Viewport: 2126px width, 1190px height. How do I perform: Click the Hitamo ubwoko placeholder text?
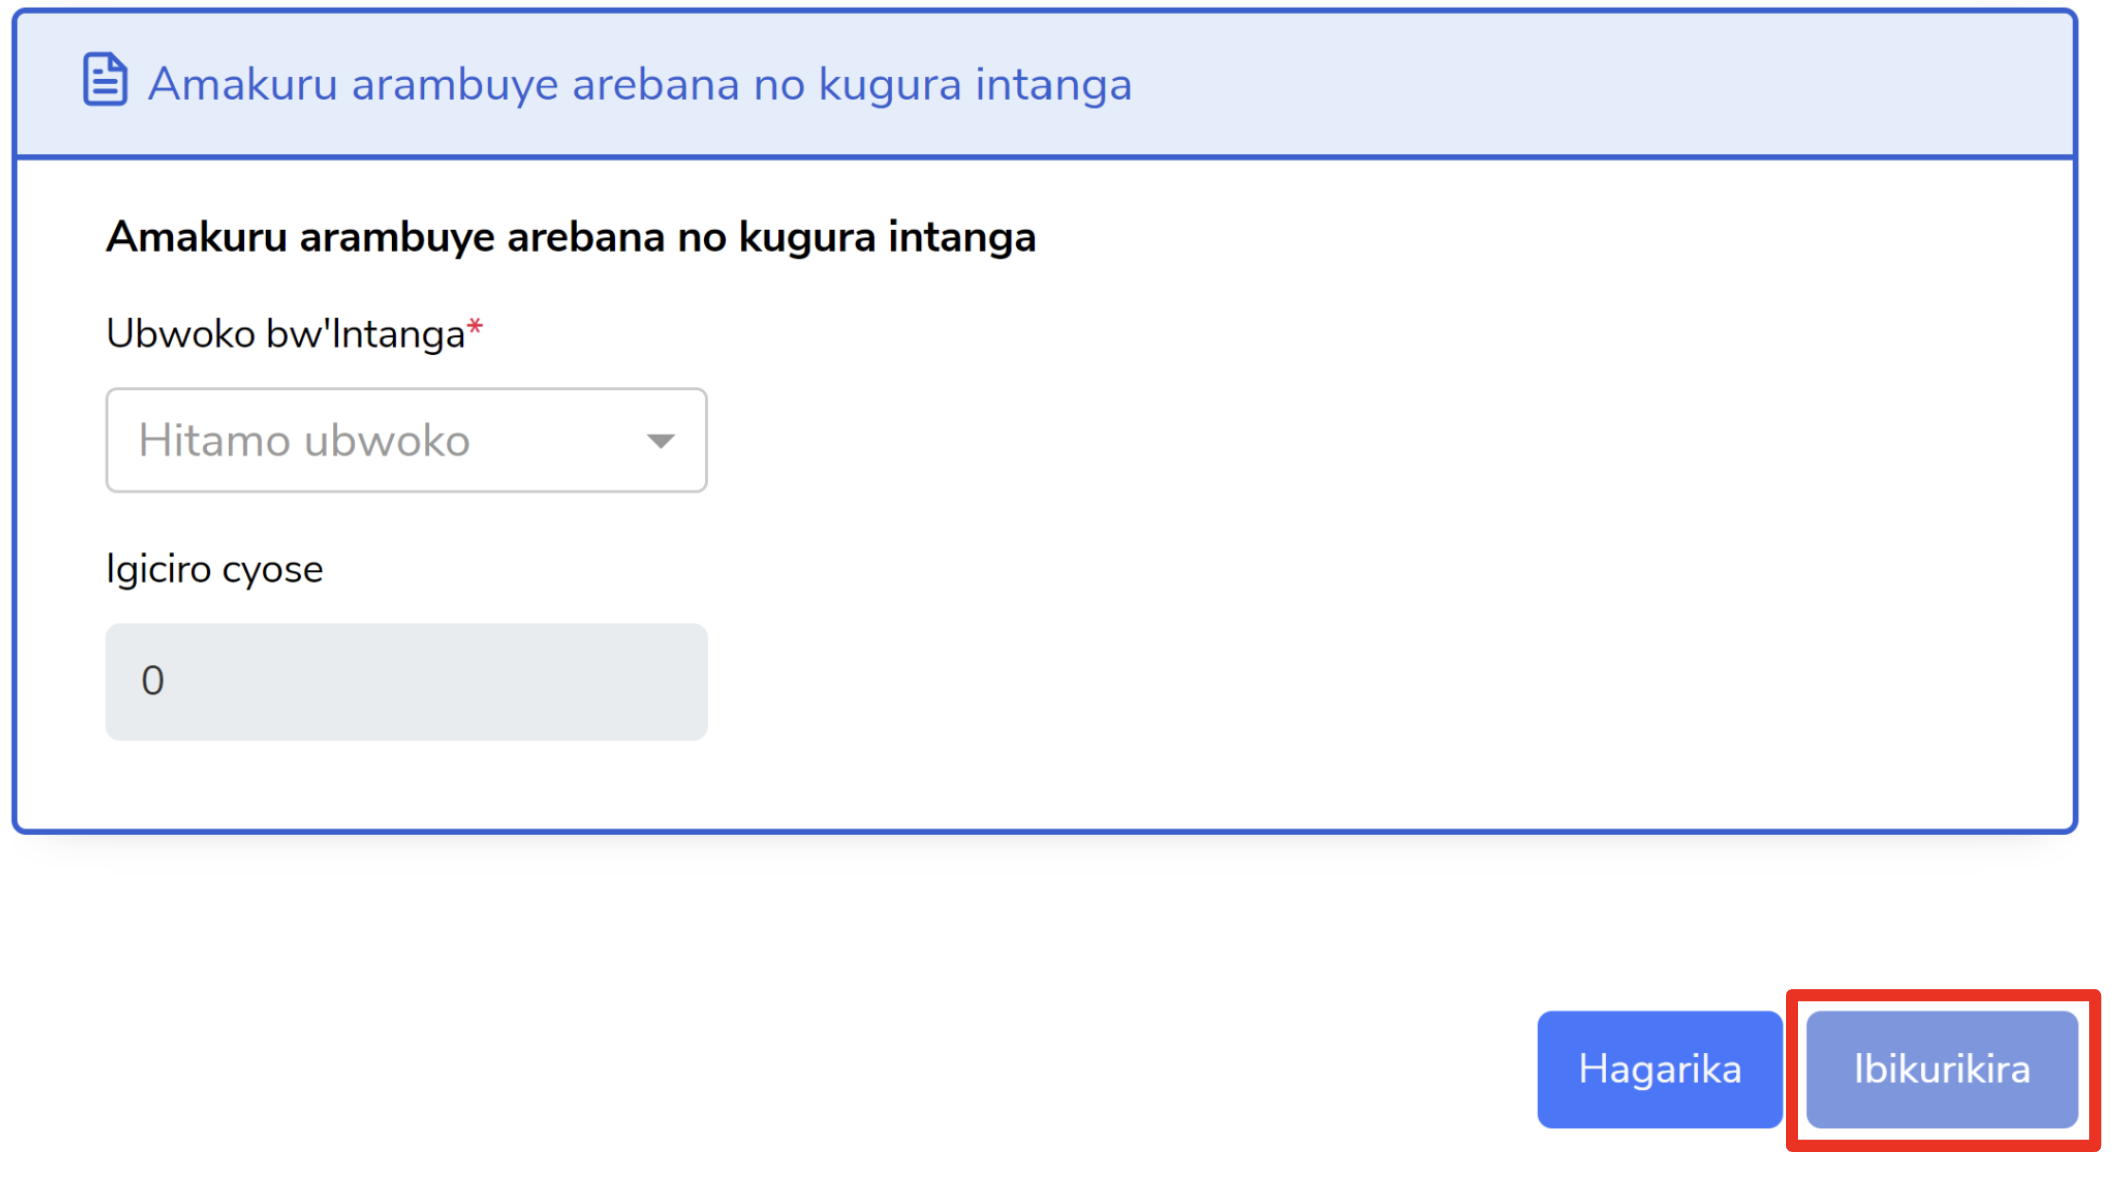(304, 441)
